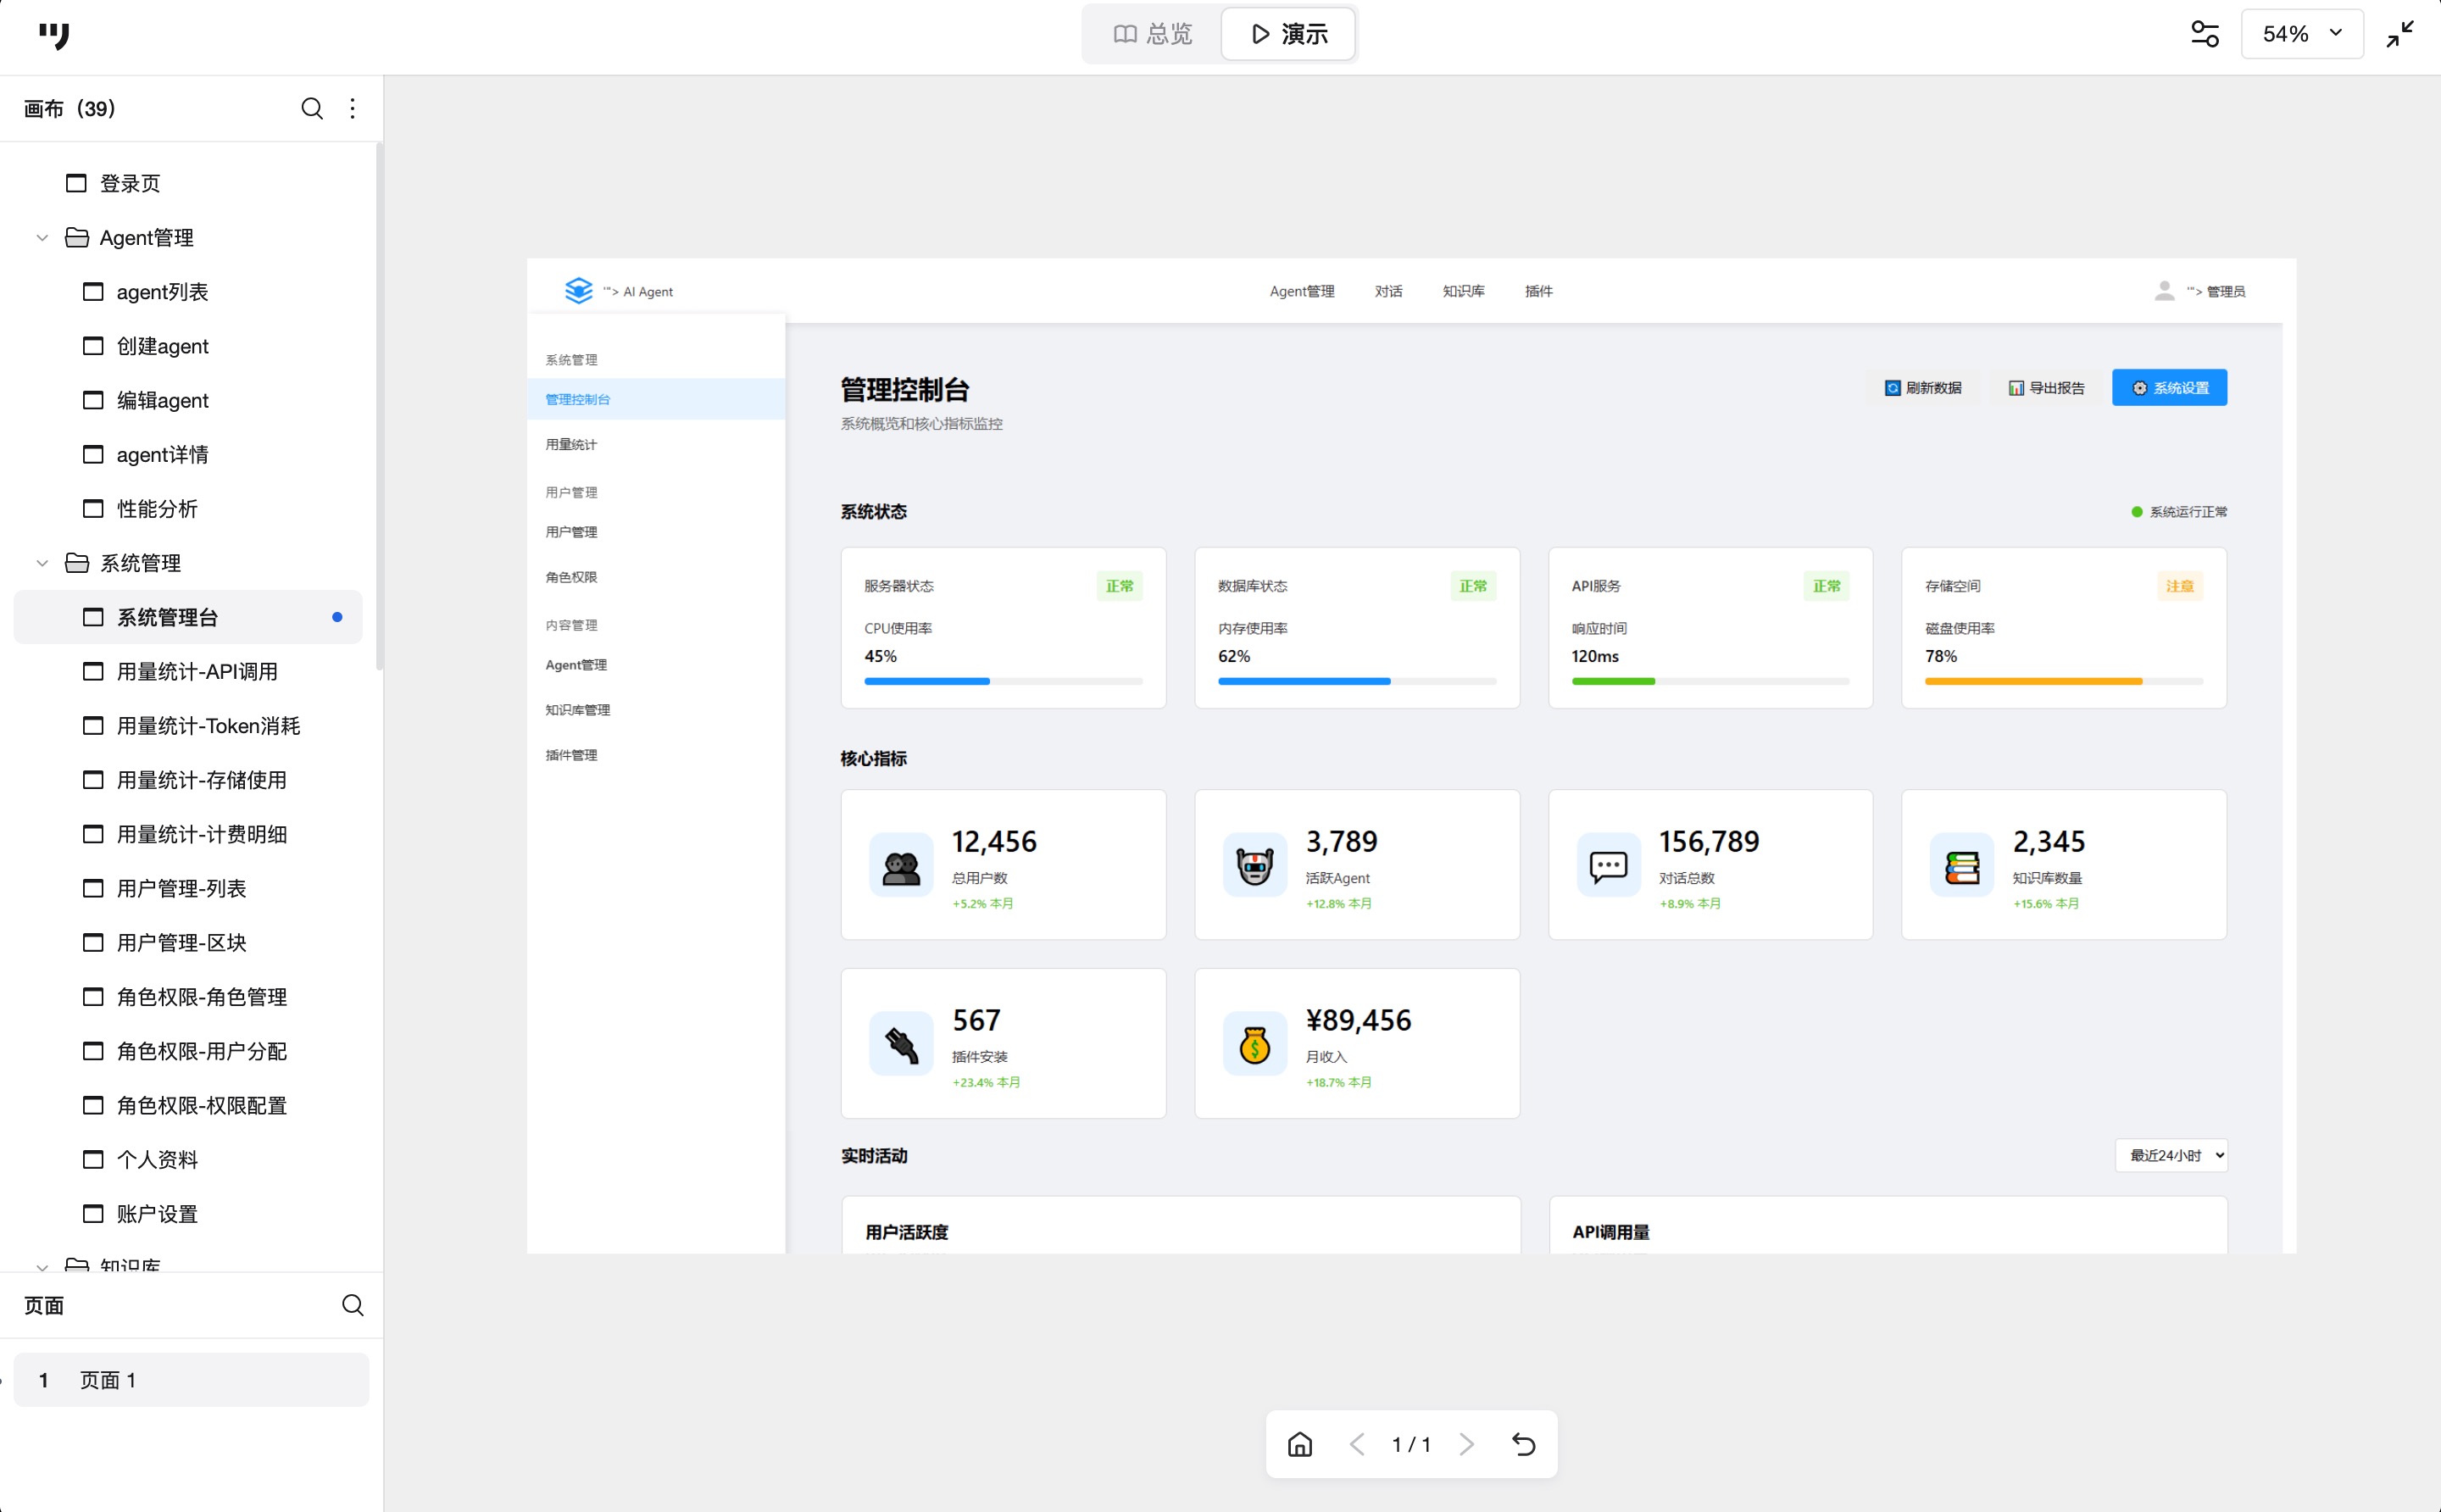Viewport: 2441px width, 1512px height.
Task: Click the canvas list vertical scrollbar
Action: (x=379, y=407)
